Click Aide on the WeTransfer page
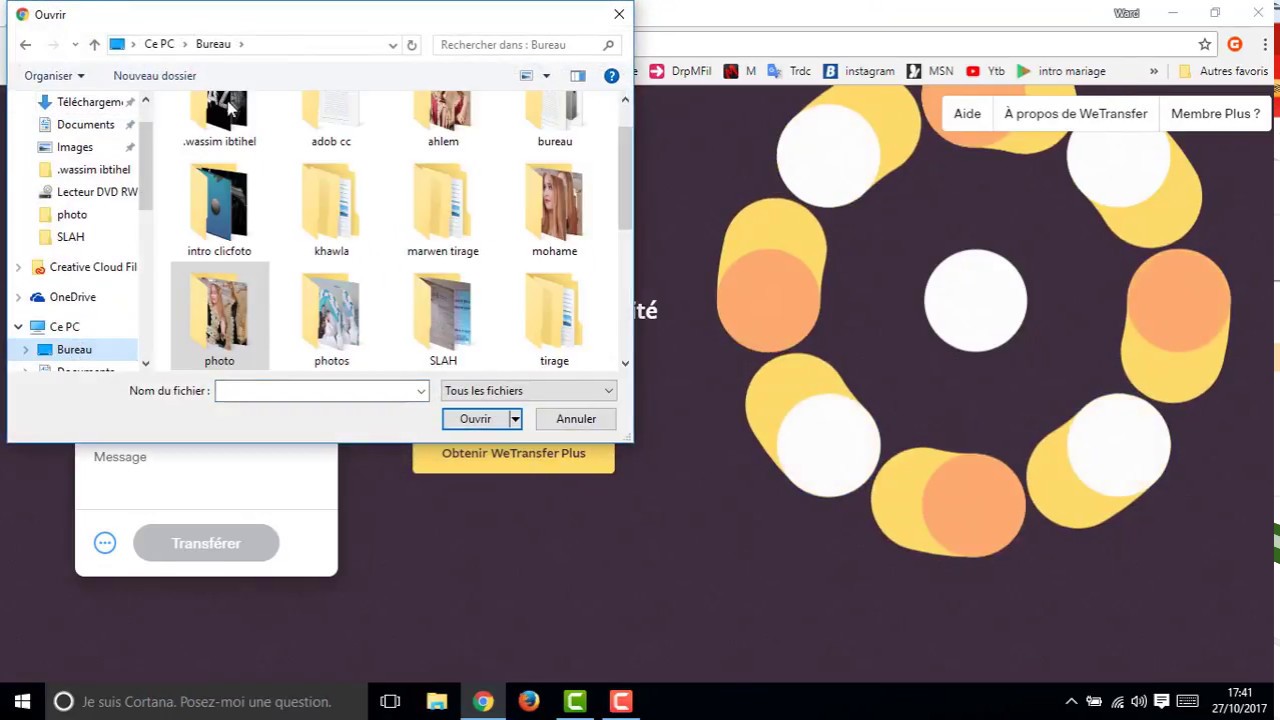The height and width of the screenshot is (720, 1280). 967,113
